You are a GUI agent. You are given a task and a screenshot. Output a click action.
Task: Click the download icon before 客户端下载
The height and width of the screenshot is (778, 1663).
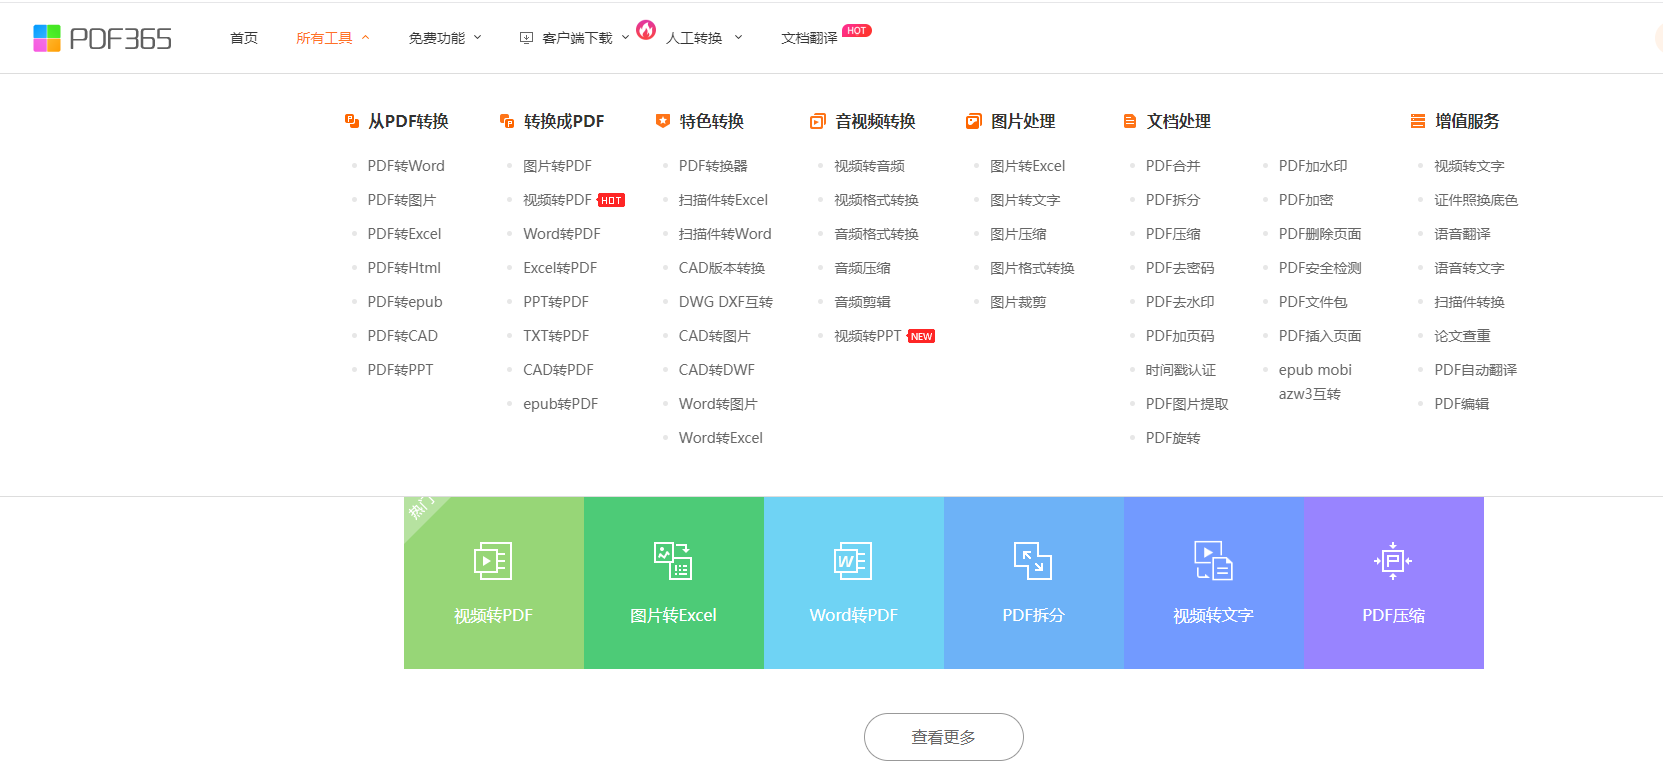pyautogui.click(x=526, y=38)
